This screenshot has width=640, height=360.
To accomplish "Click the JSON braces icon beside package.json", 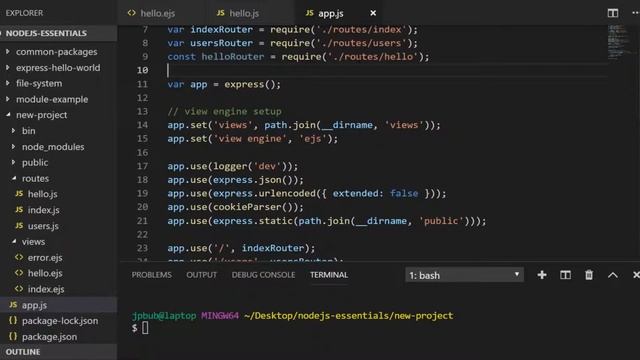I will point(13,336).
